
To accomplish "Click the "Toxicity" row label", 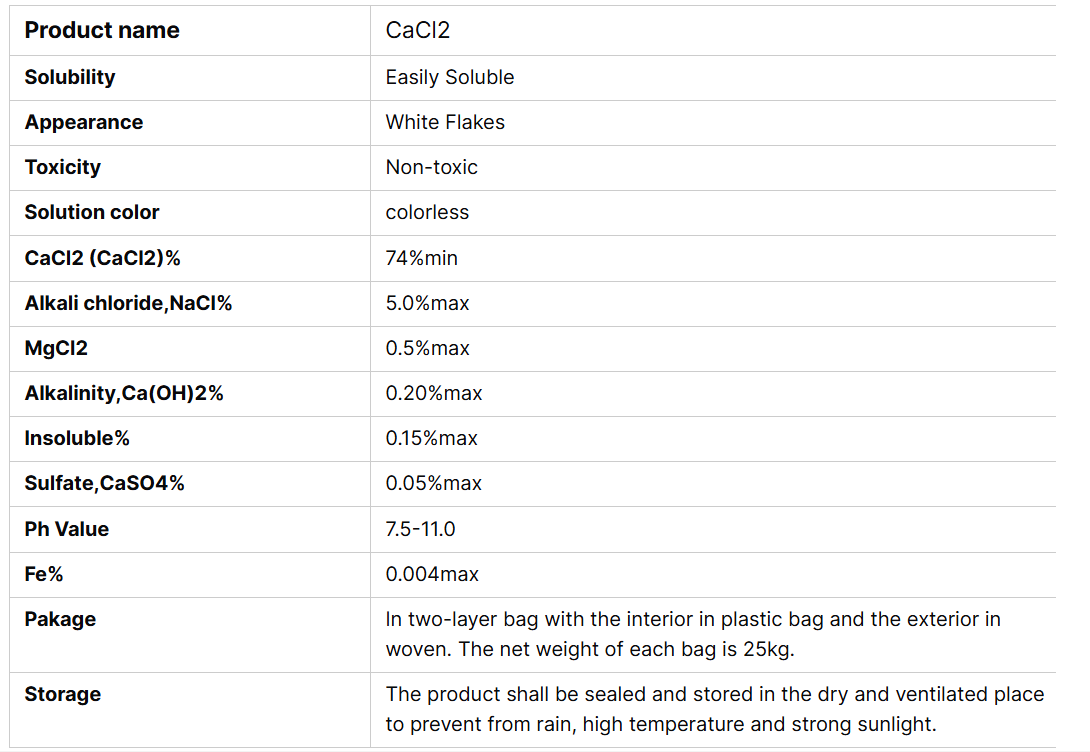I will click(63, 167).
